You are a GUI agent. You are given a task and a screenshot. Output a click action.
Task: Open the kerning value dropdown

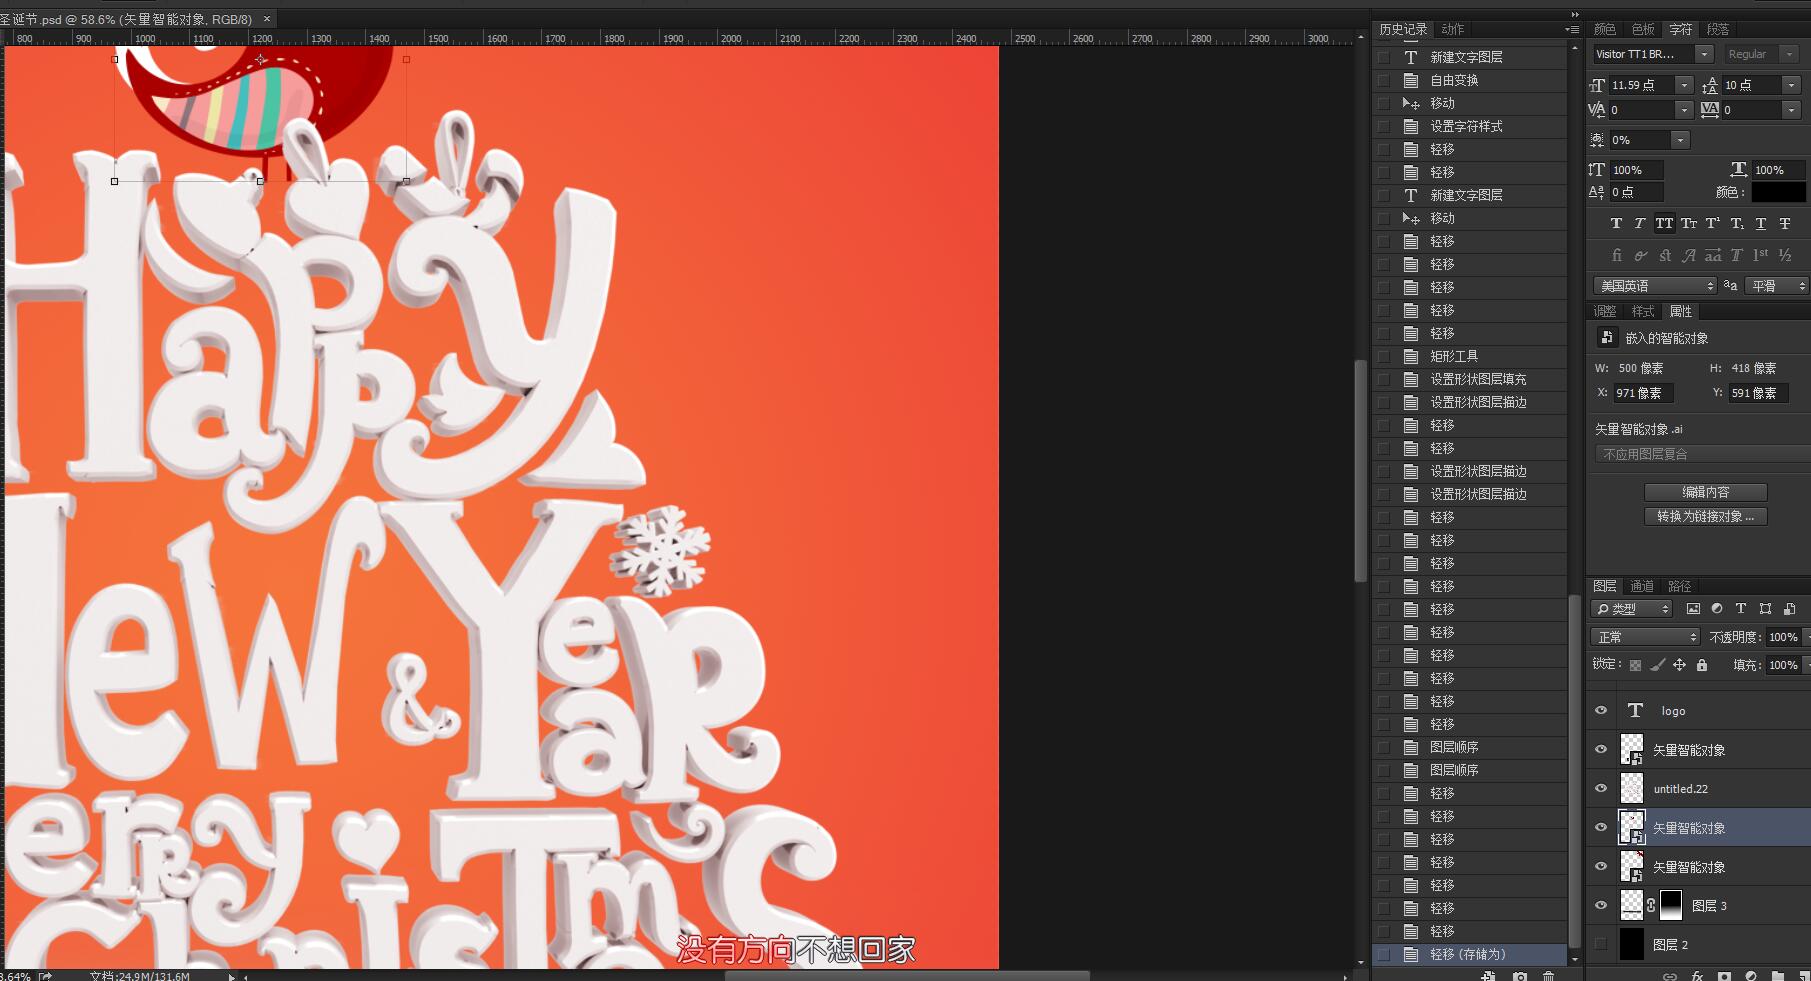click(x=1684, y=110)
